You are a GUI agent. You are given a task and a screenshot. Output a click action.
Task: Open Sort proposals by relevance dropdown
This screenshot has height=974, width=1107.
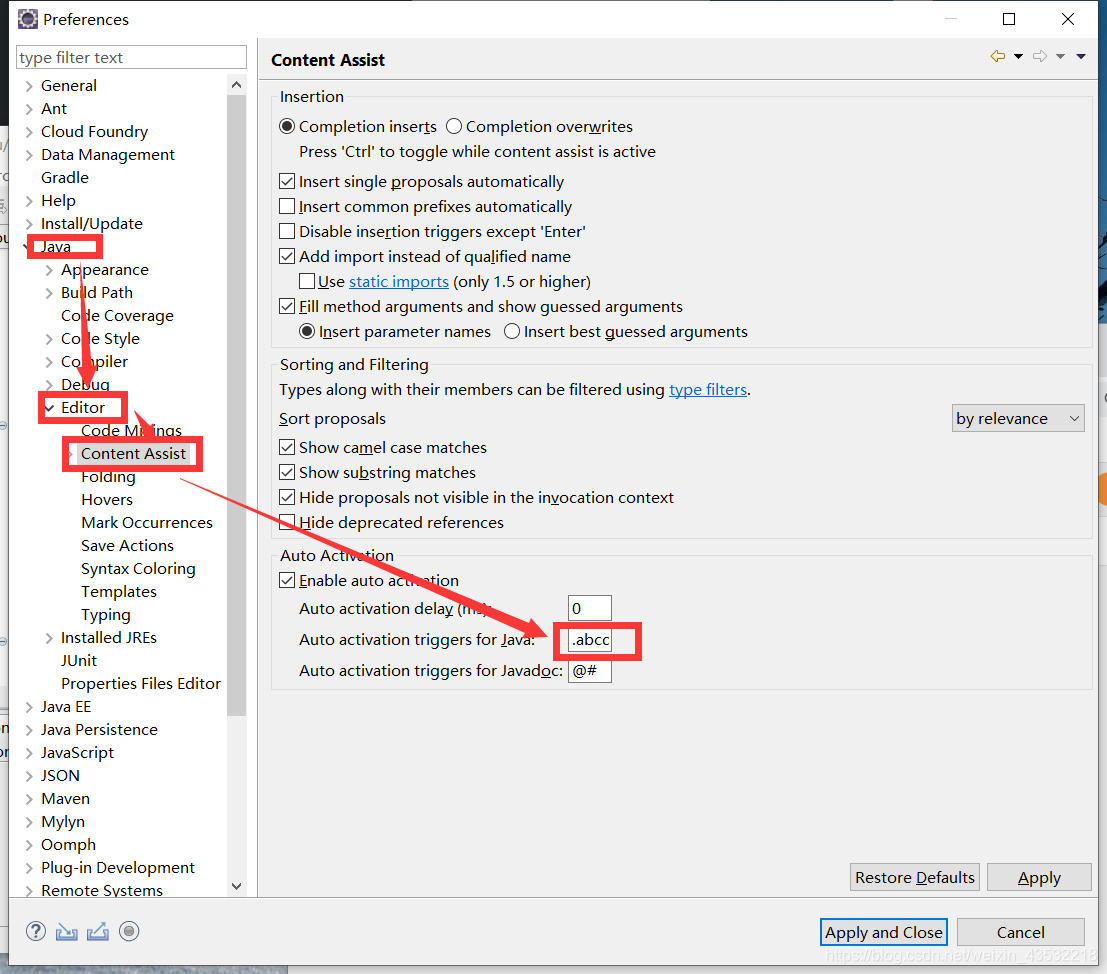click(1018, 419)
